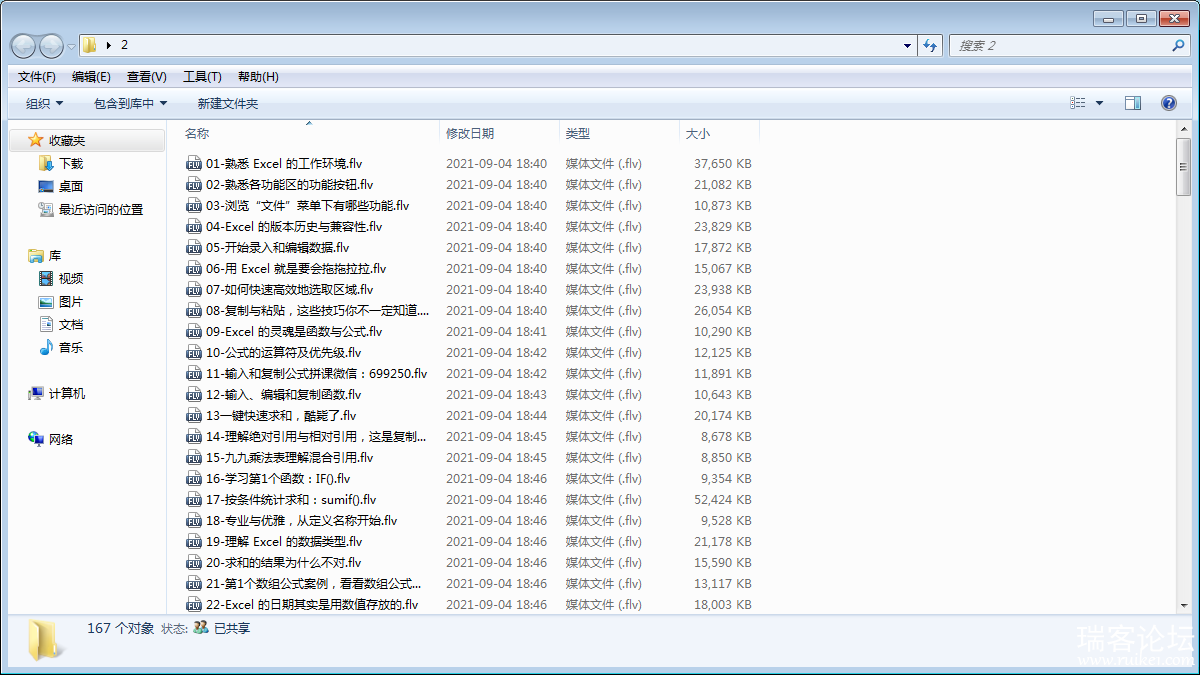Image resolution: width=1200 pixels, height=675 pixels.
Task: Click FLV icon of 21-第1个数组公式案例 file
Action: pyautogui.click(x=194, y=584)
